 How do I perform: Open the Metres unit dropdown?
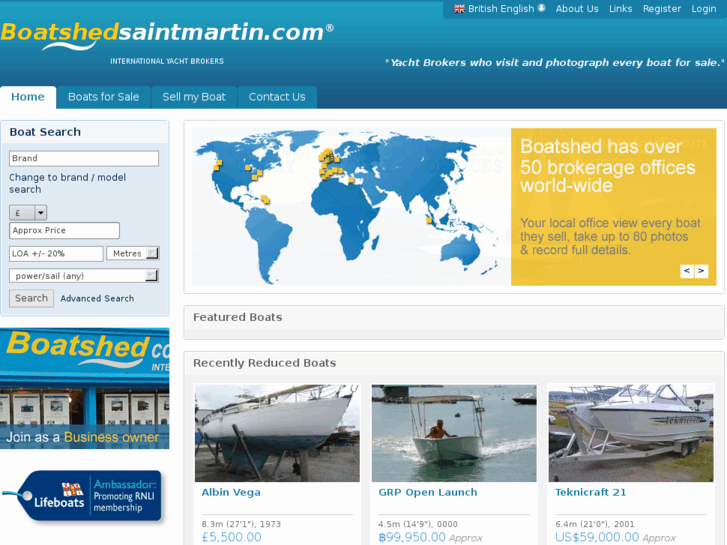click(133, 253)
